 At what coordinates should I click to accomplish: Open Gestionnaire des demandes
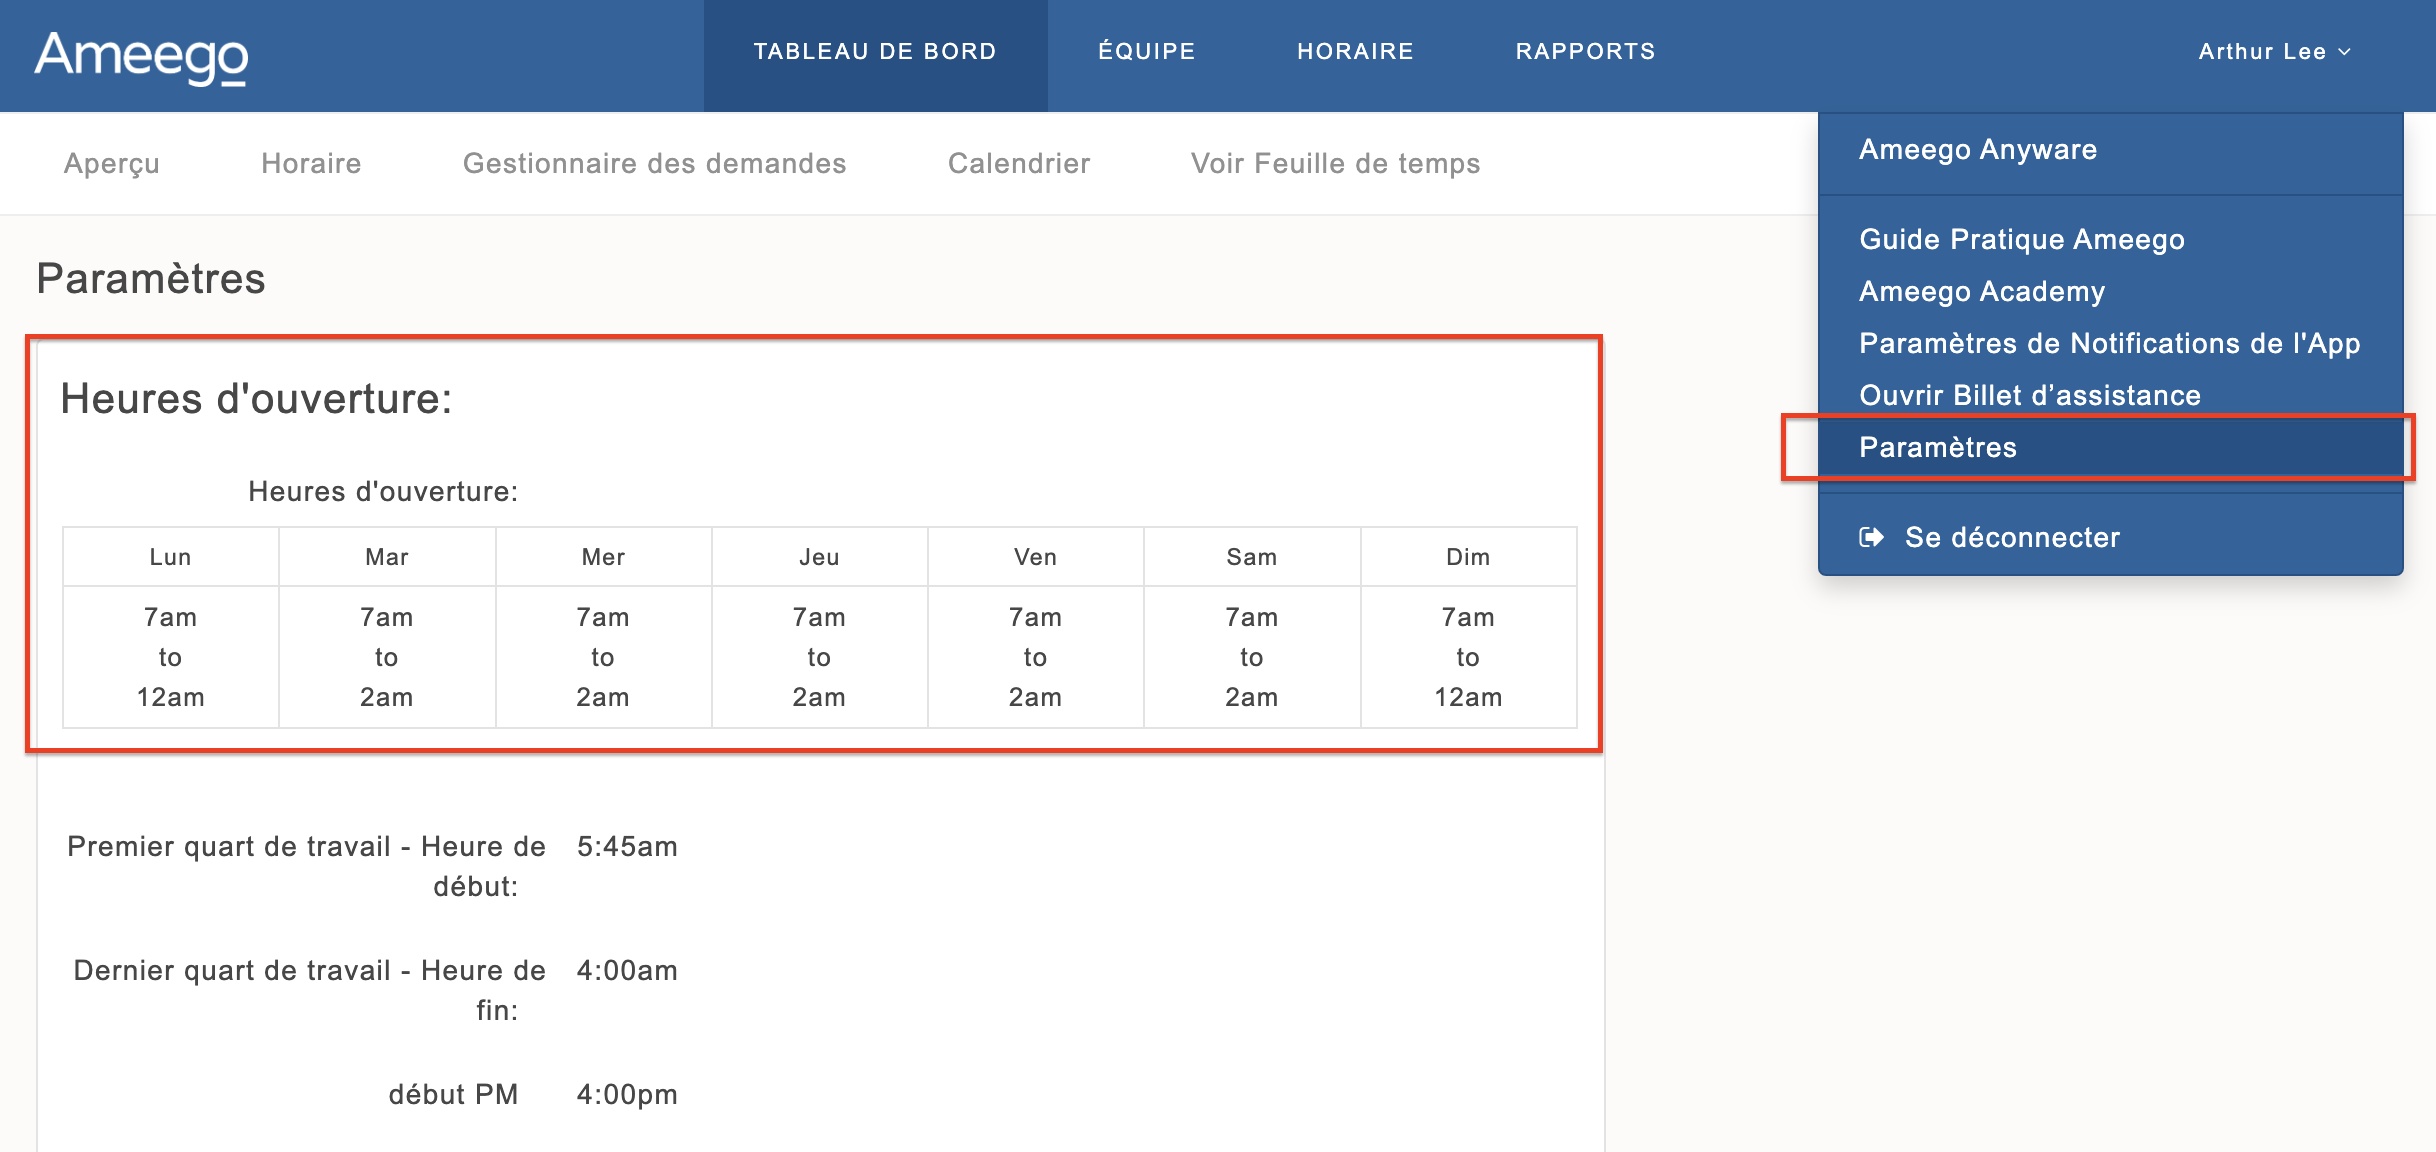(x=654, y=163)
